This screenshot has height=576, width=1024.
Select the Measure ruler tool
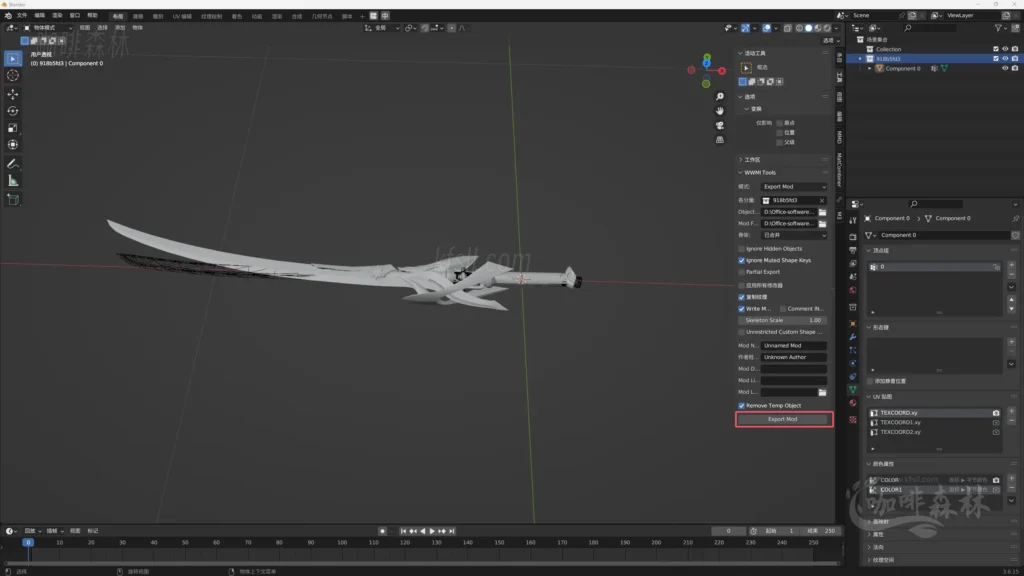click(13, 181)
